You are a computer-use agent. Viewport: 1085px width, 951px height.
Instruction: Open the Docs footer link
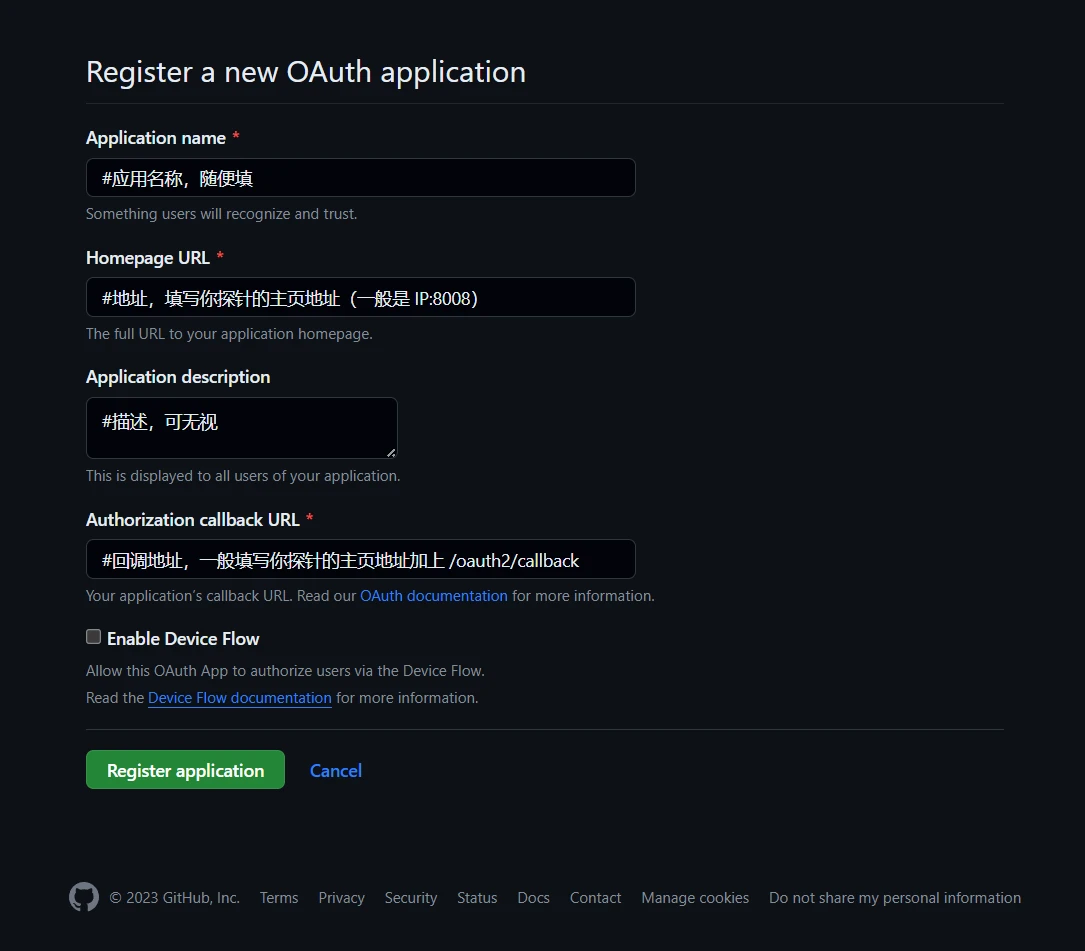pyautogui.click(x=533, y=898)
